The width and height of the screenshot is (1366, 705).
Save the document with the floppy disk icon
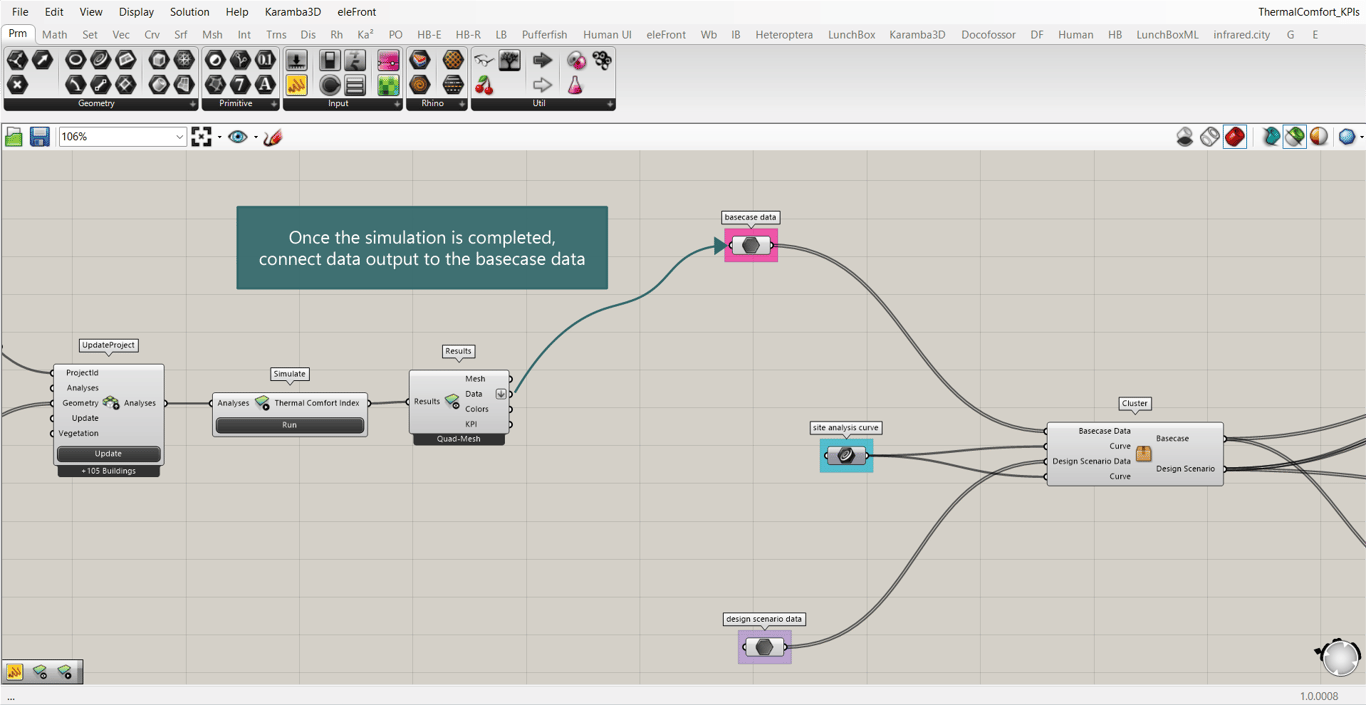tap(39, 136)
